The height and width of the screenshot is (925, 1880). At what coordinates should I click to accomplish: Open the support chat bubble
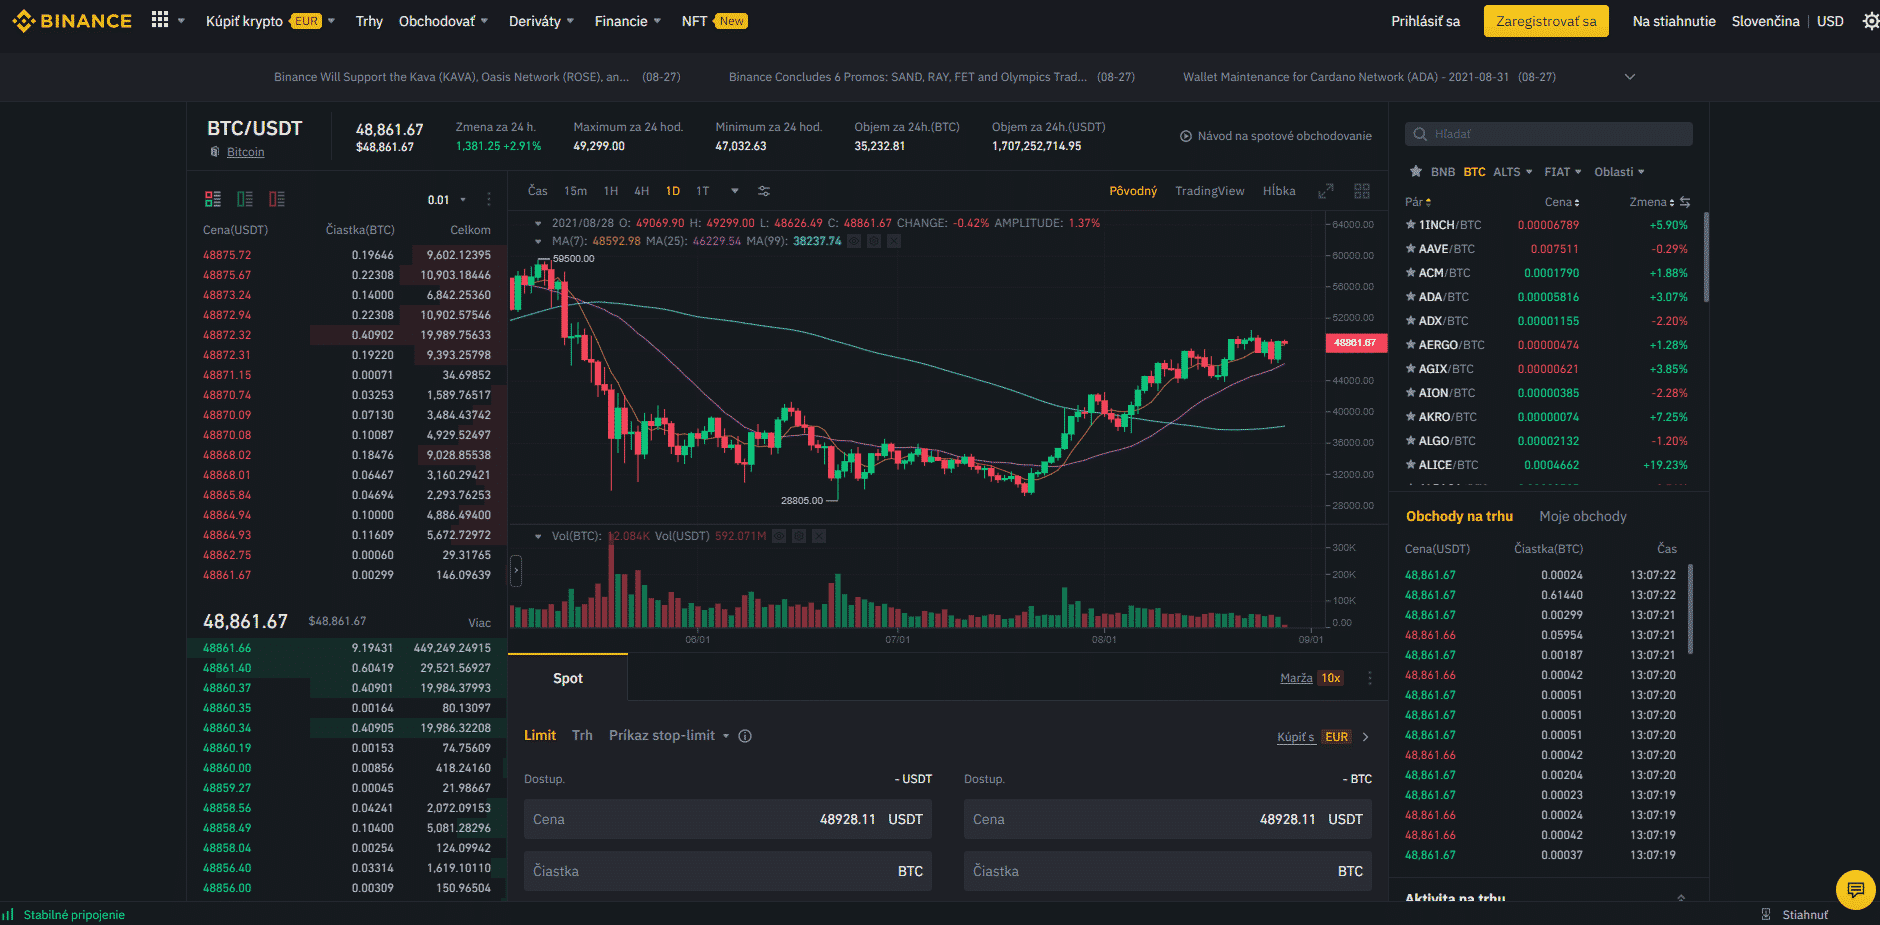pyautogui.click(x=1855, y=889)
